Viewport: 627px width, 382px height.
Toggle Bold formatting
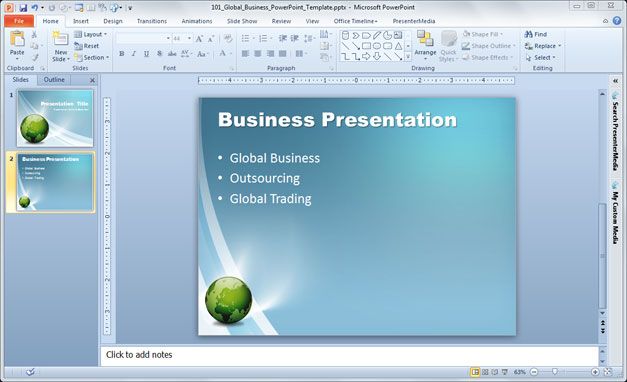coord(122,54)
